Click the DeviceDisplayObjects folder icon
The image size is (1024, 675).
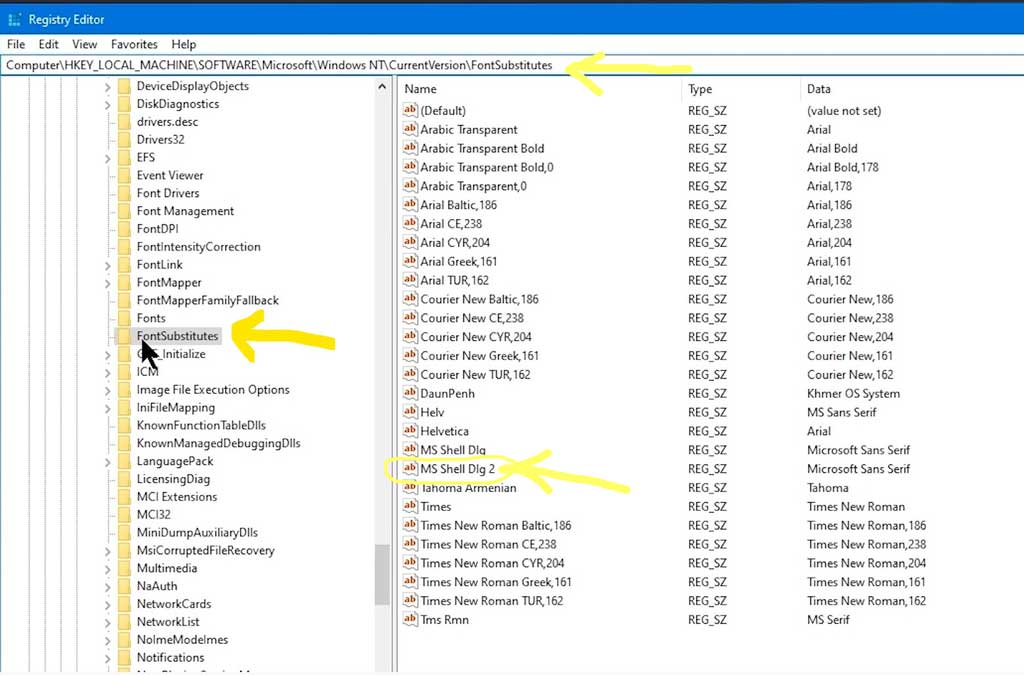124,86
